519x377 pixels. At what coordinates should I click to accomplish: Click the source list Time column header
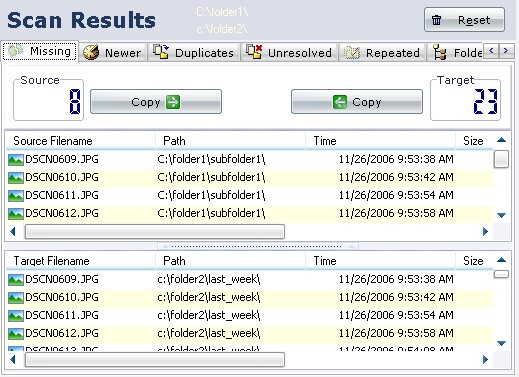(x=380, y=141)
